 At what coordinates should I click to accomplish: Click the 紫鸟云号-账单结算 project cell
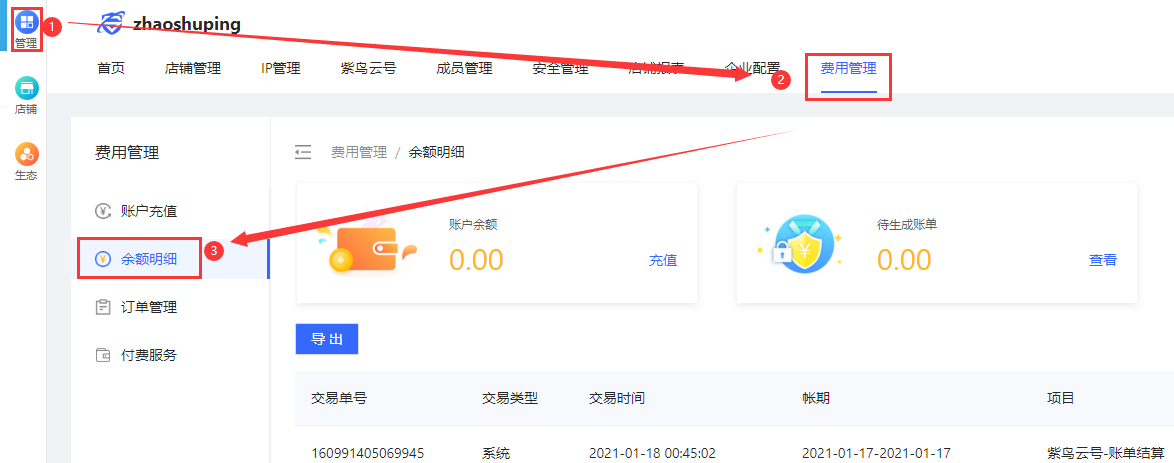pos(1107,453)
